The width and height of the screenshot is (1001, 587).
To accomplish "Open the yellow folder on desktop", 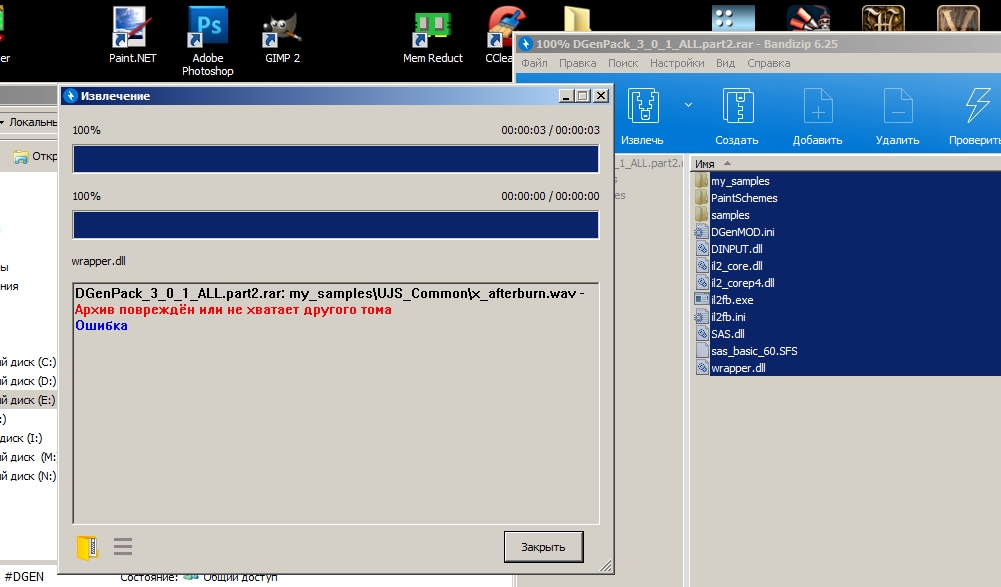I will [577, 19].
